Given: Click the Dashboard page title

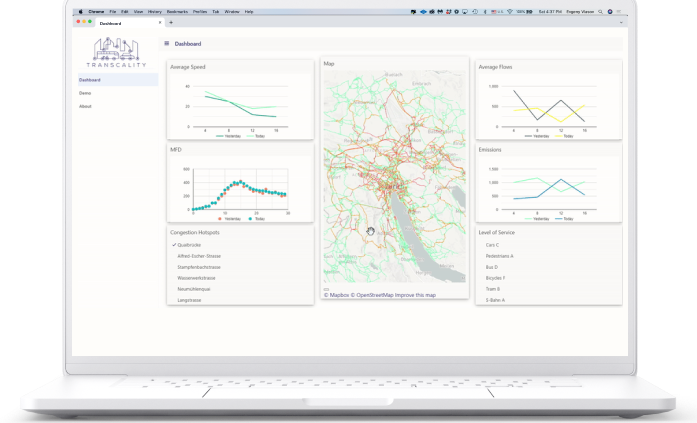Looking at the screenshot, I should click(x=188, y=44).
